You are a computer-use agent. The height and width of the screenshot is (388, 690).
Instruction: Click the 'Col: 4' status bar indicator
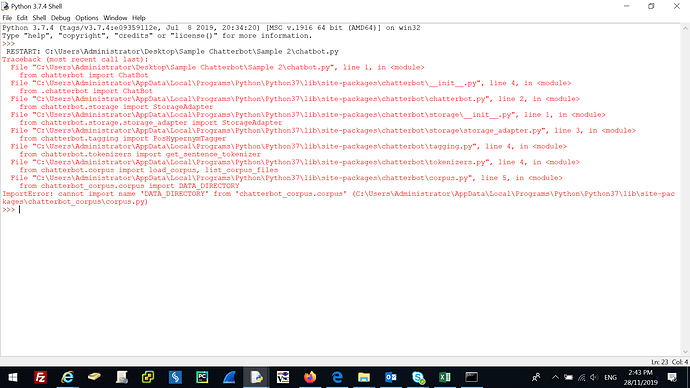680,362
